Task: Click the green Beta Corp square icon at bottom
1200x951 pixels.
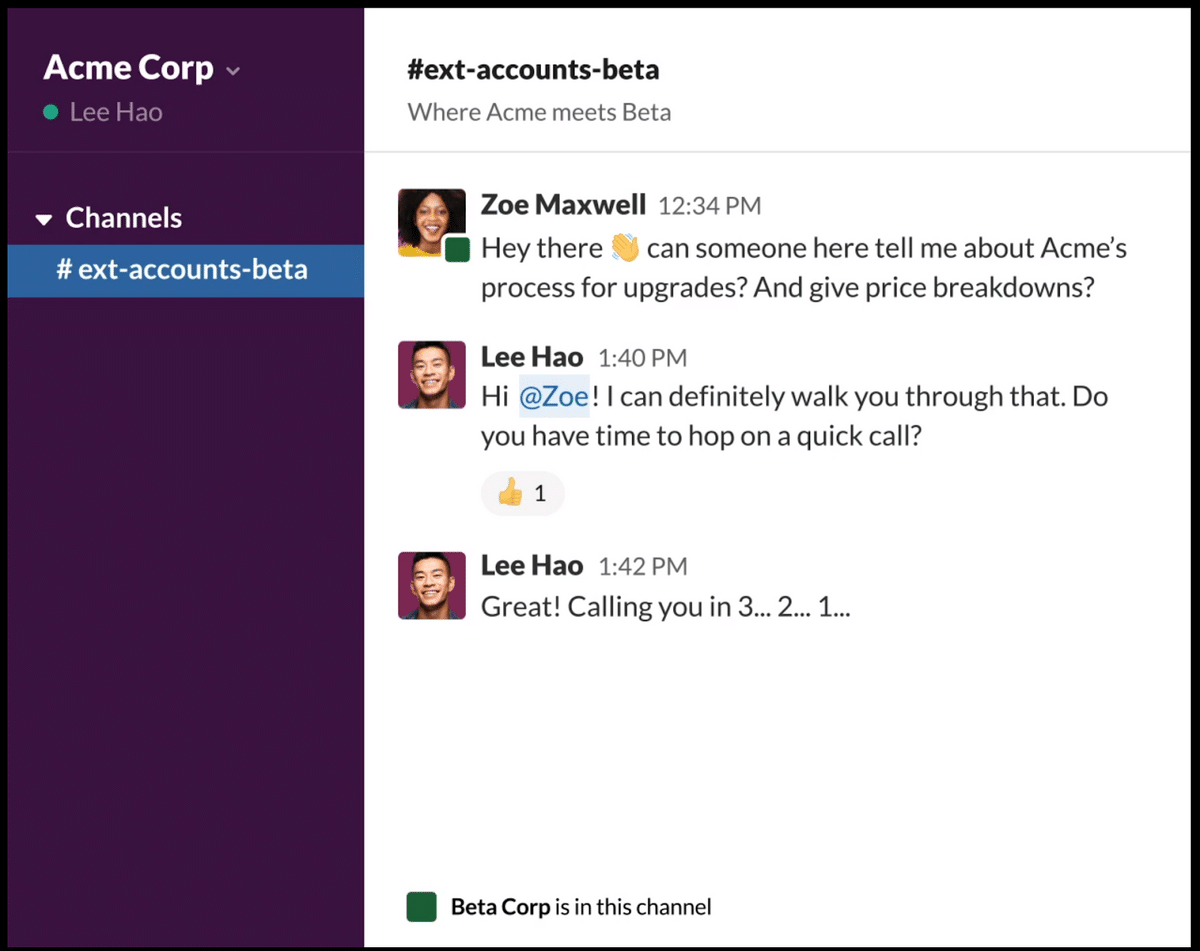Action: (421, 908)
